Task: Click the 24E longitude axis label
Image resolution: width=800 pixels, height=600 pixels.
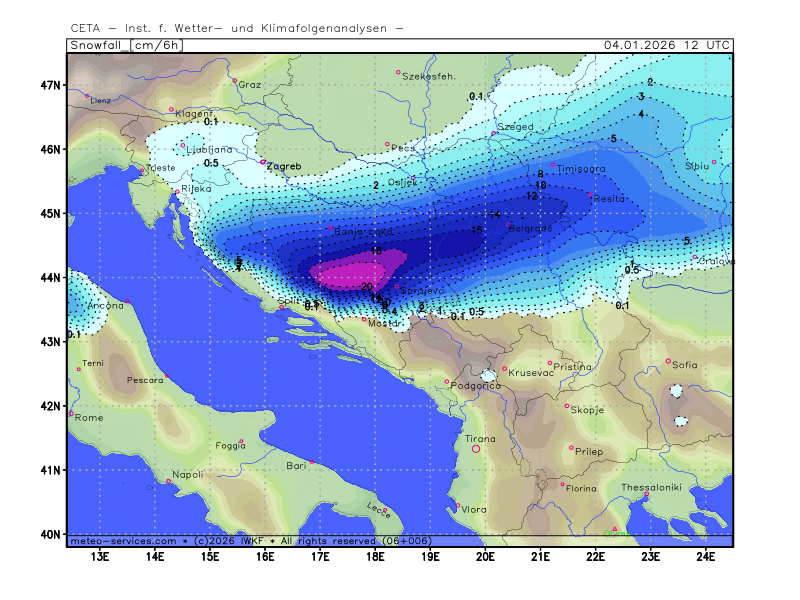Action: click(x=704, y=555)
